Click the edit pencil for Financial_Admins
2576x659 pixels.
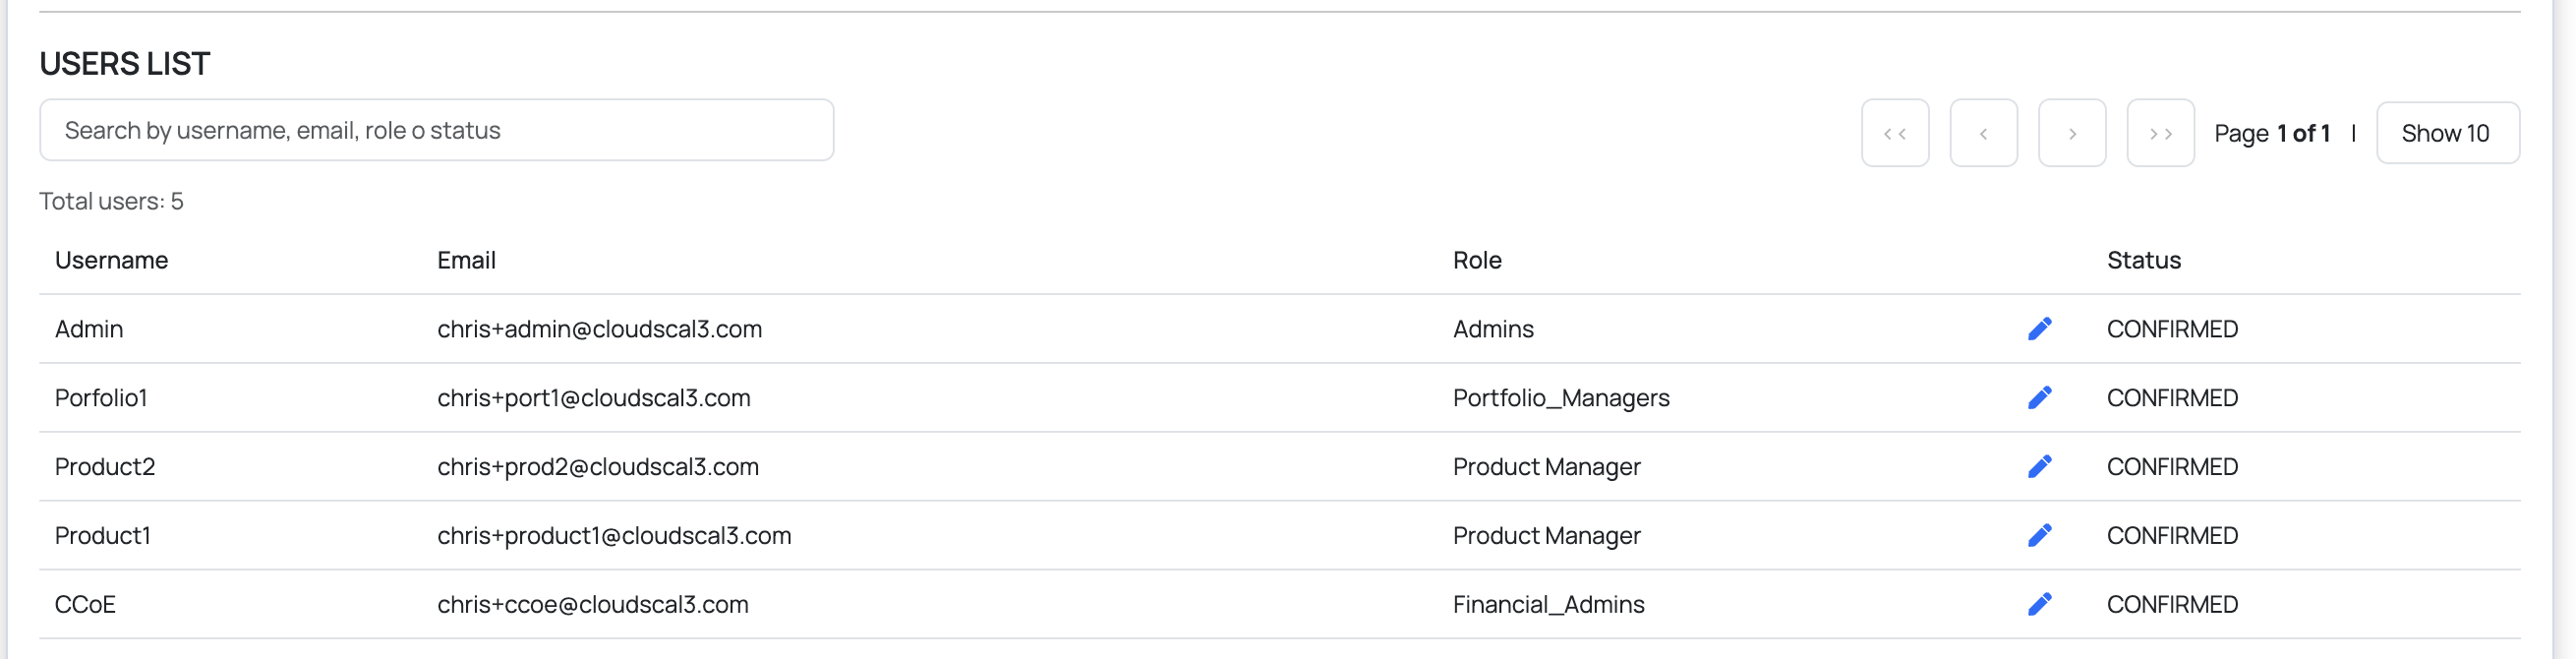tap(2039, 605)
